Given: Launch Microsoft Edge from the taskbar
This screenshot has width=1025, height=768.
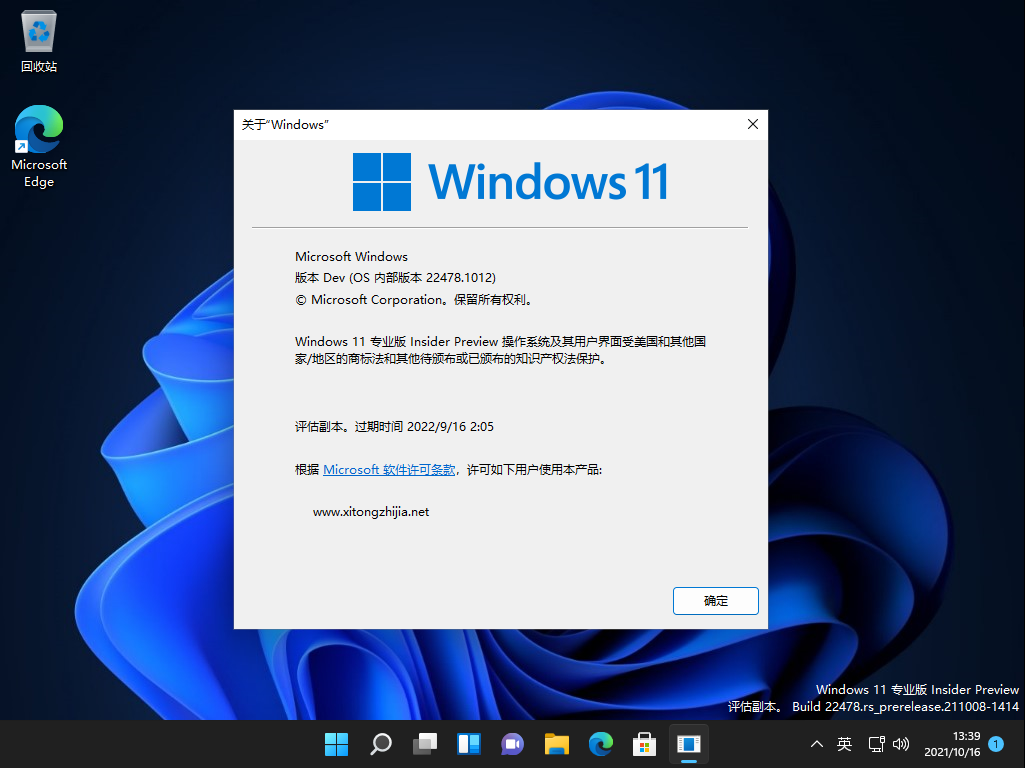Looking at the screenshot, I should [x=600, y=744].
